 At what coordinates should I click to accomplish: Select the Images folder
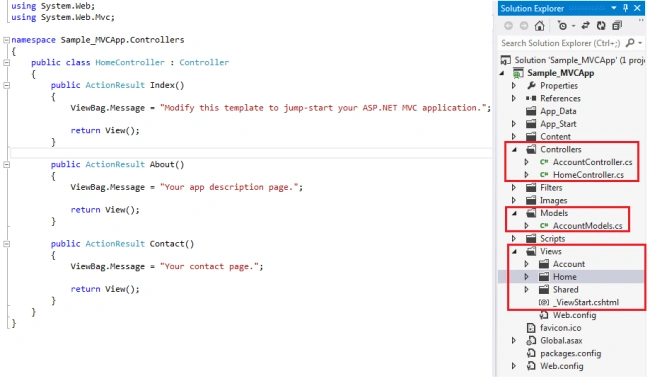tap(553, 200)
